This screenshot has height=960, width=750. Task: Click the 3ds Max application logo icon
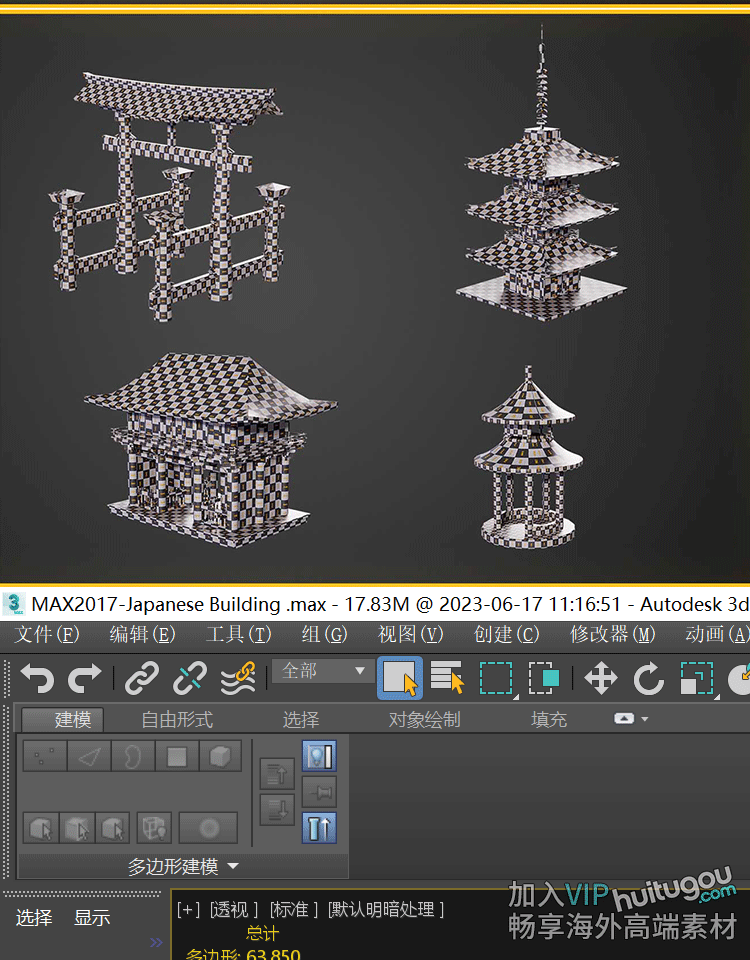[x=14, y=604]
